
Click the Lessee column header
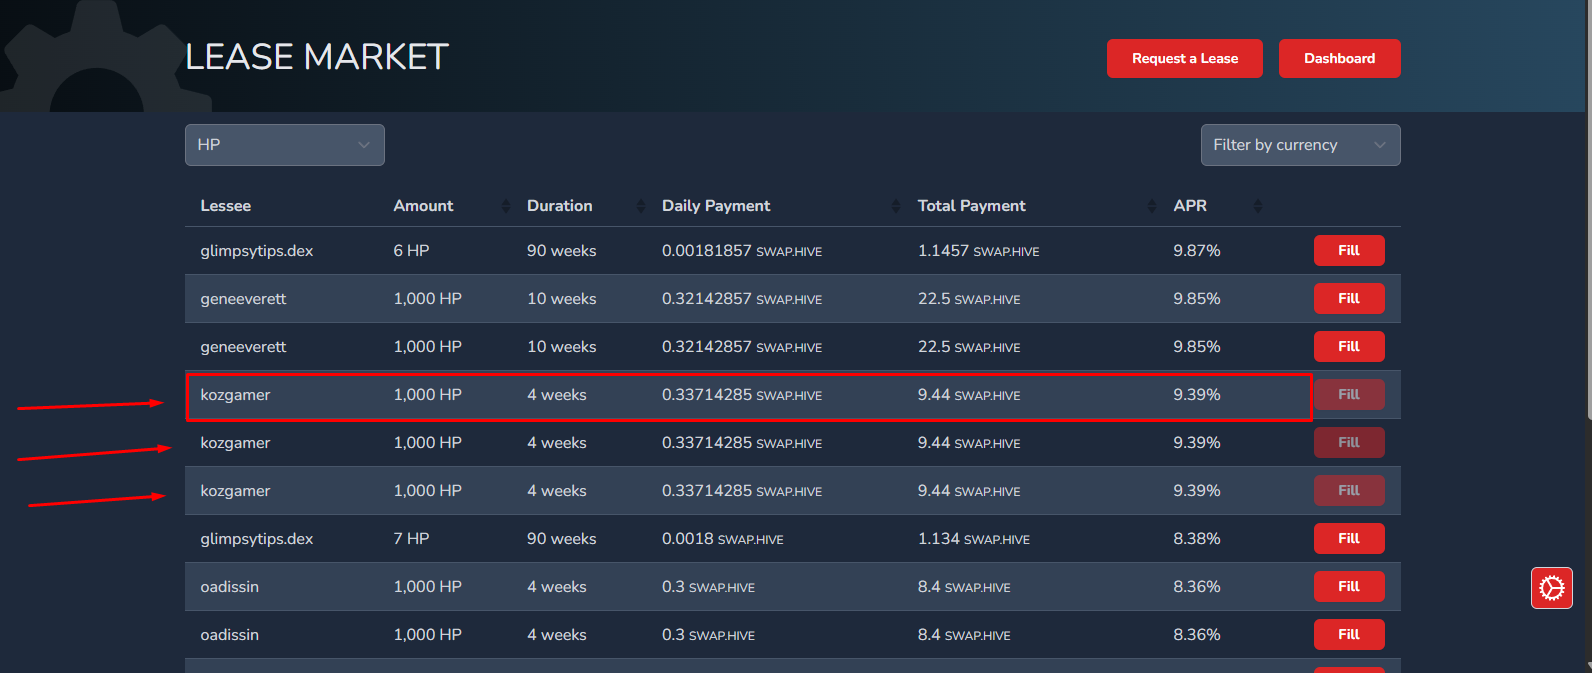[x=226, y=206]
